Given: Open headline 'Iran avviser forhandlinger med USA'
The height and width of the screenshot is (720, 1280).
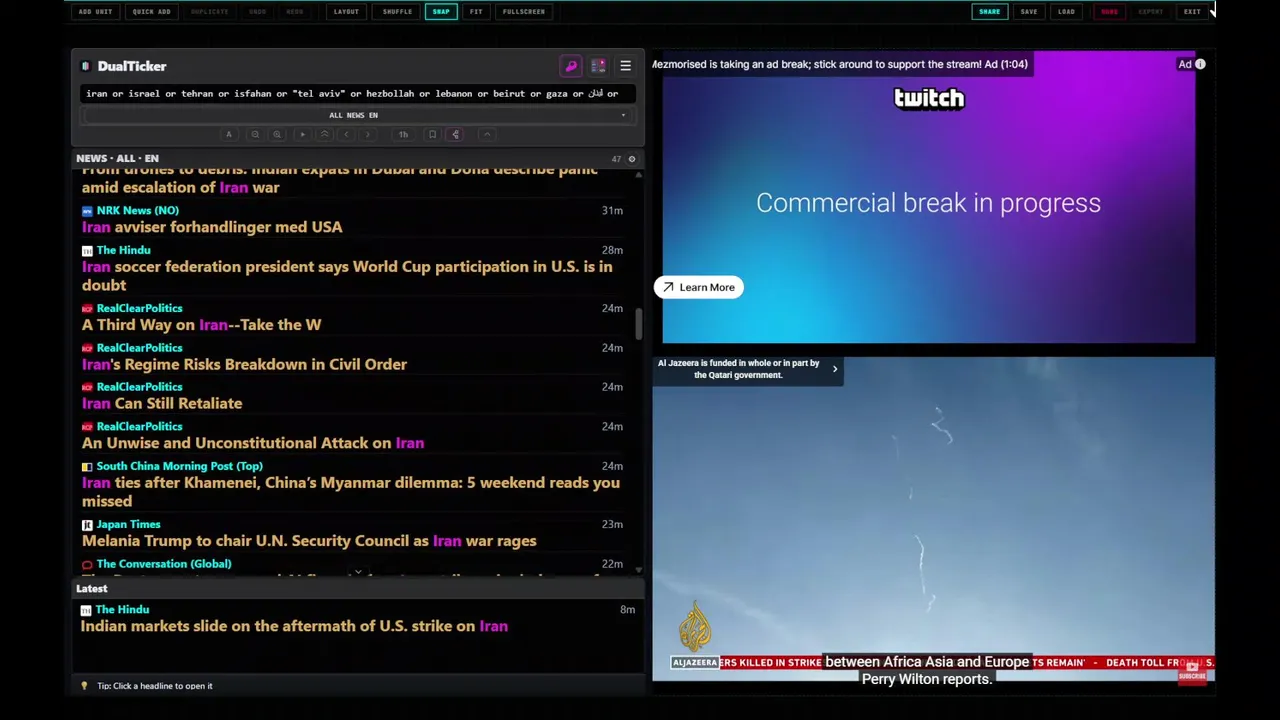Looking at the screenshot, I should tap(212, 227).
